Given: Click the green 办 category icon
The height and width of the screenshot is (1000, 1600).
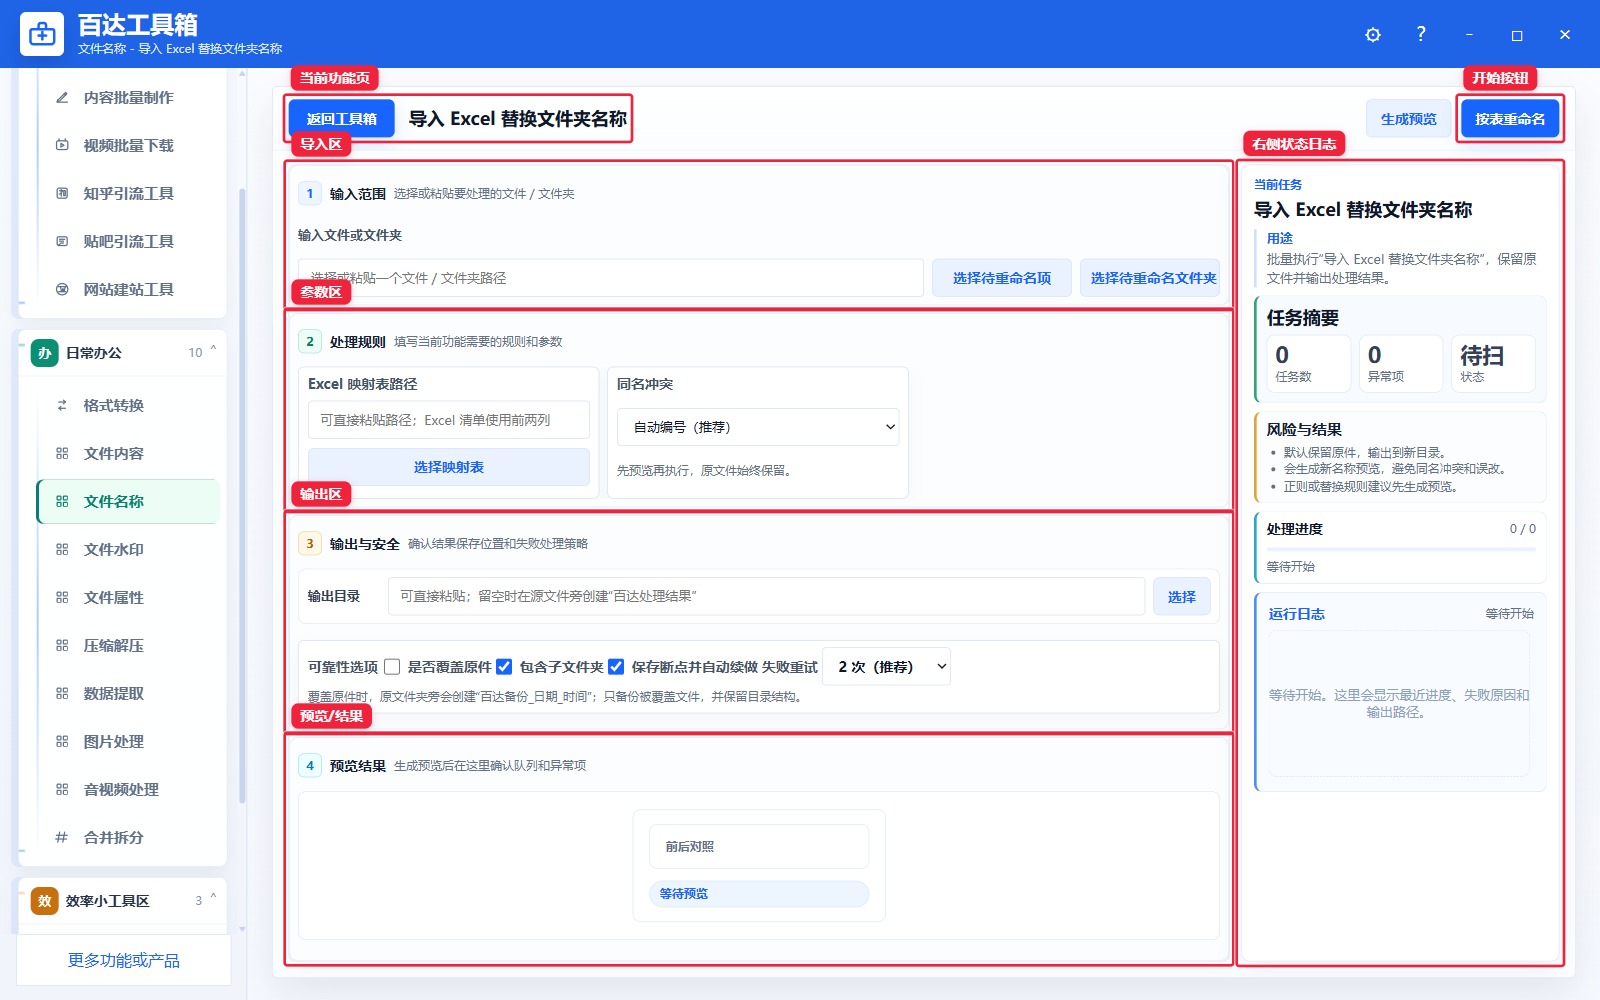Looking at the screenshot, I should pos(44,353).
